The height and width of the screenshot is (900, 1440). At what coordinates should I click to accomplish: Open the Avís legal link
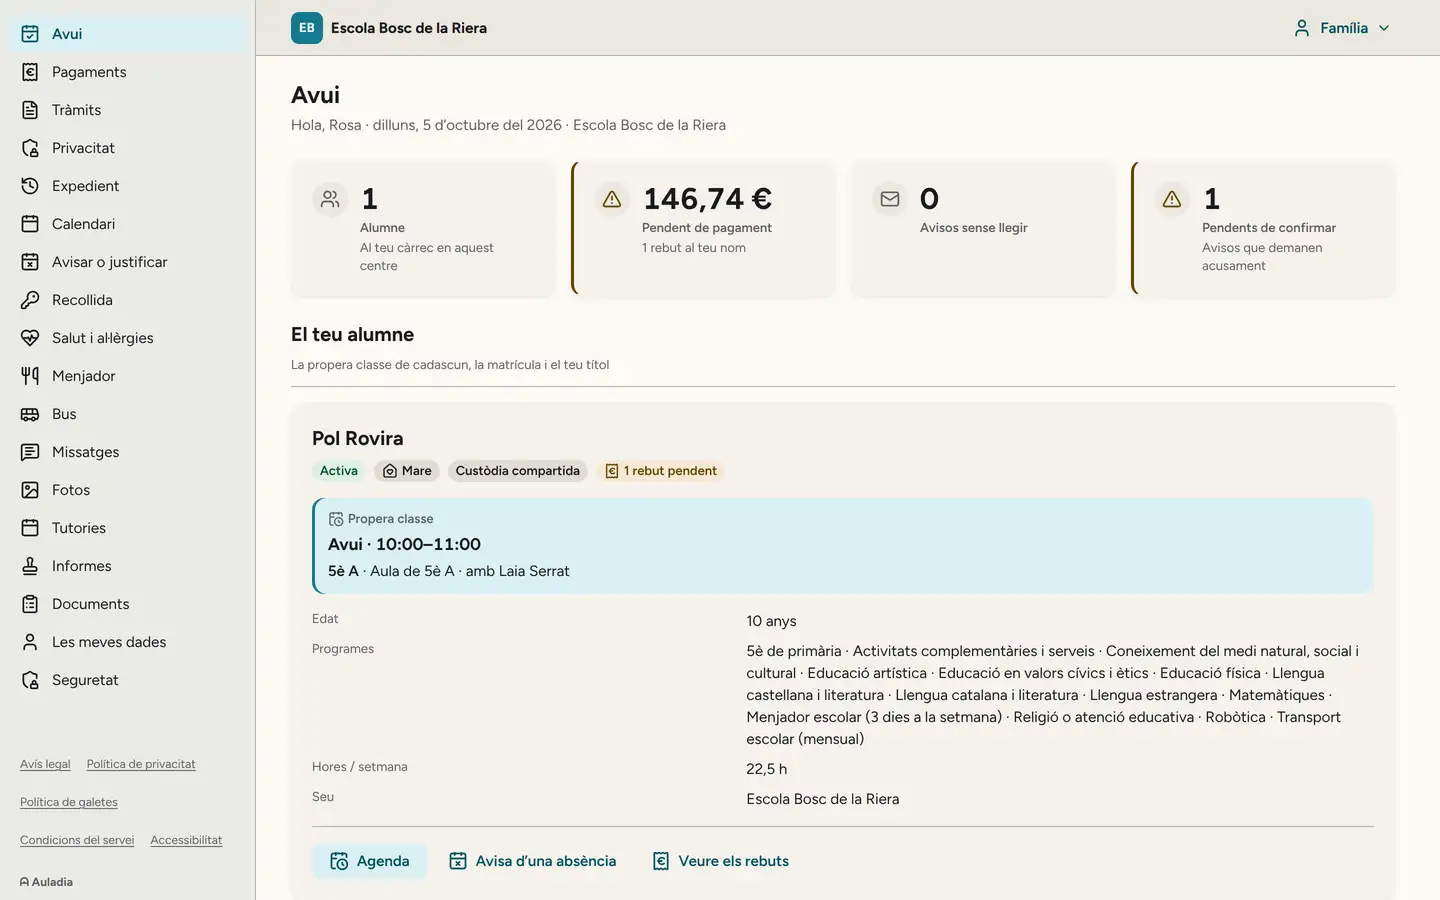[45, 764]
